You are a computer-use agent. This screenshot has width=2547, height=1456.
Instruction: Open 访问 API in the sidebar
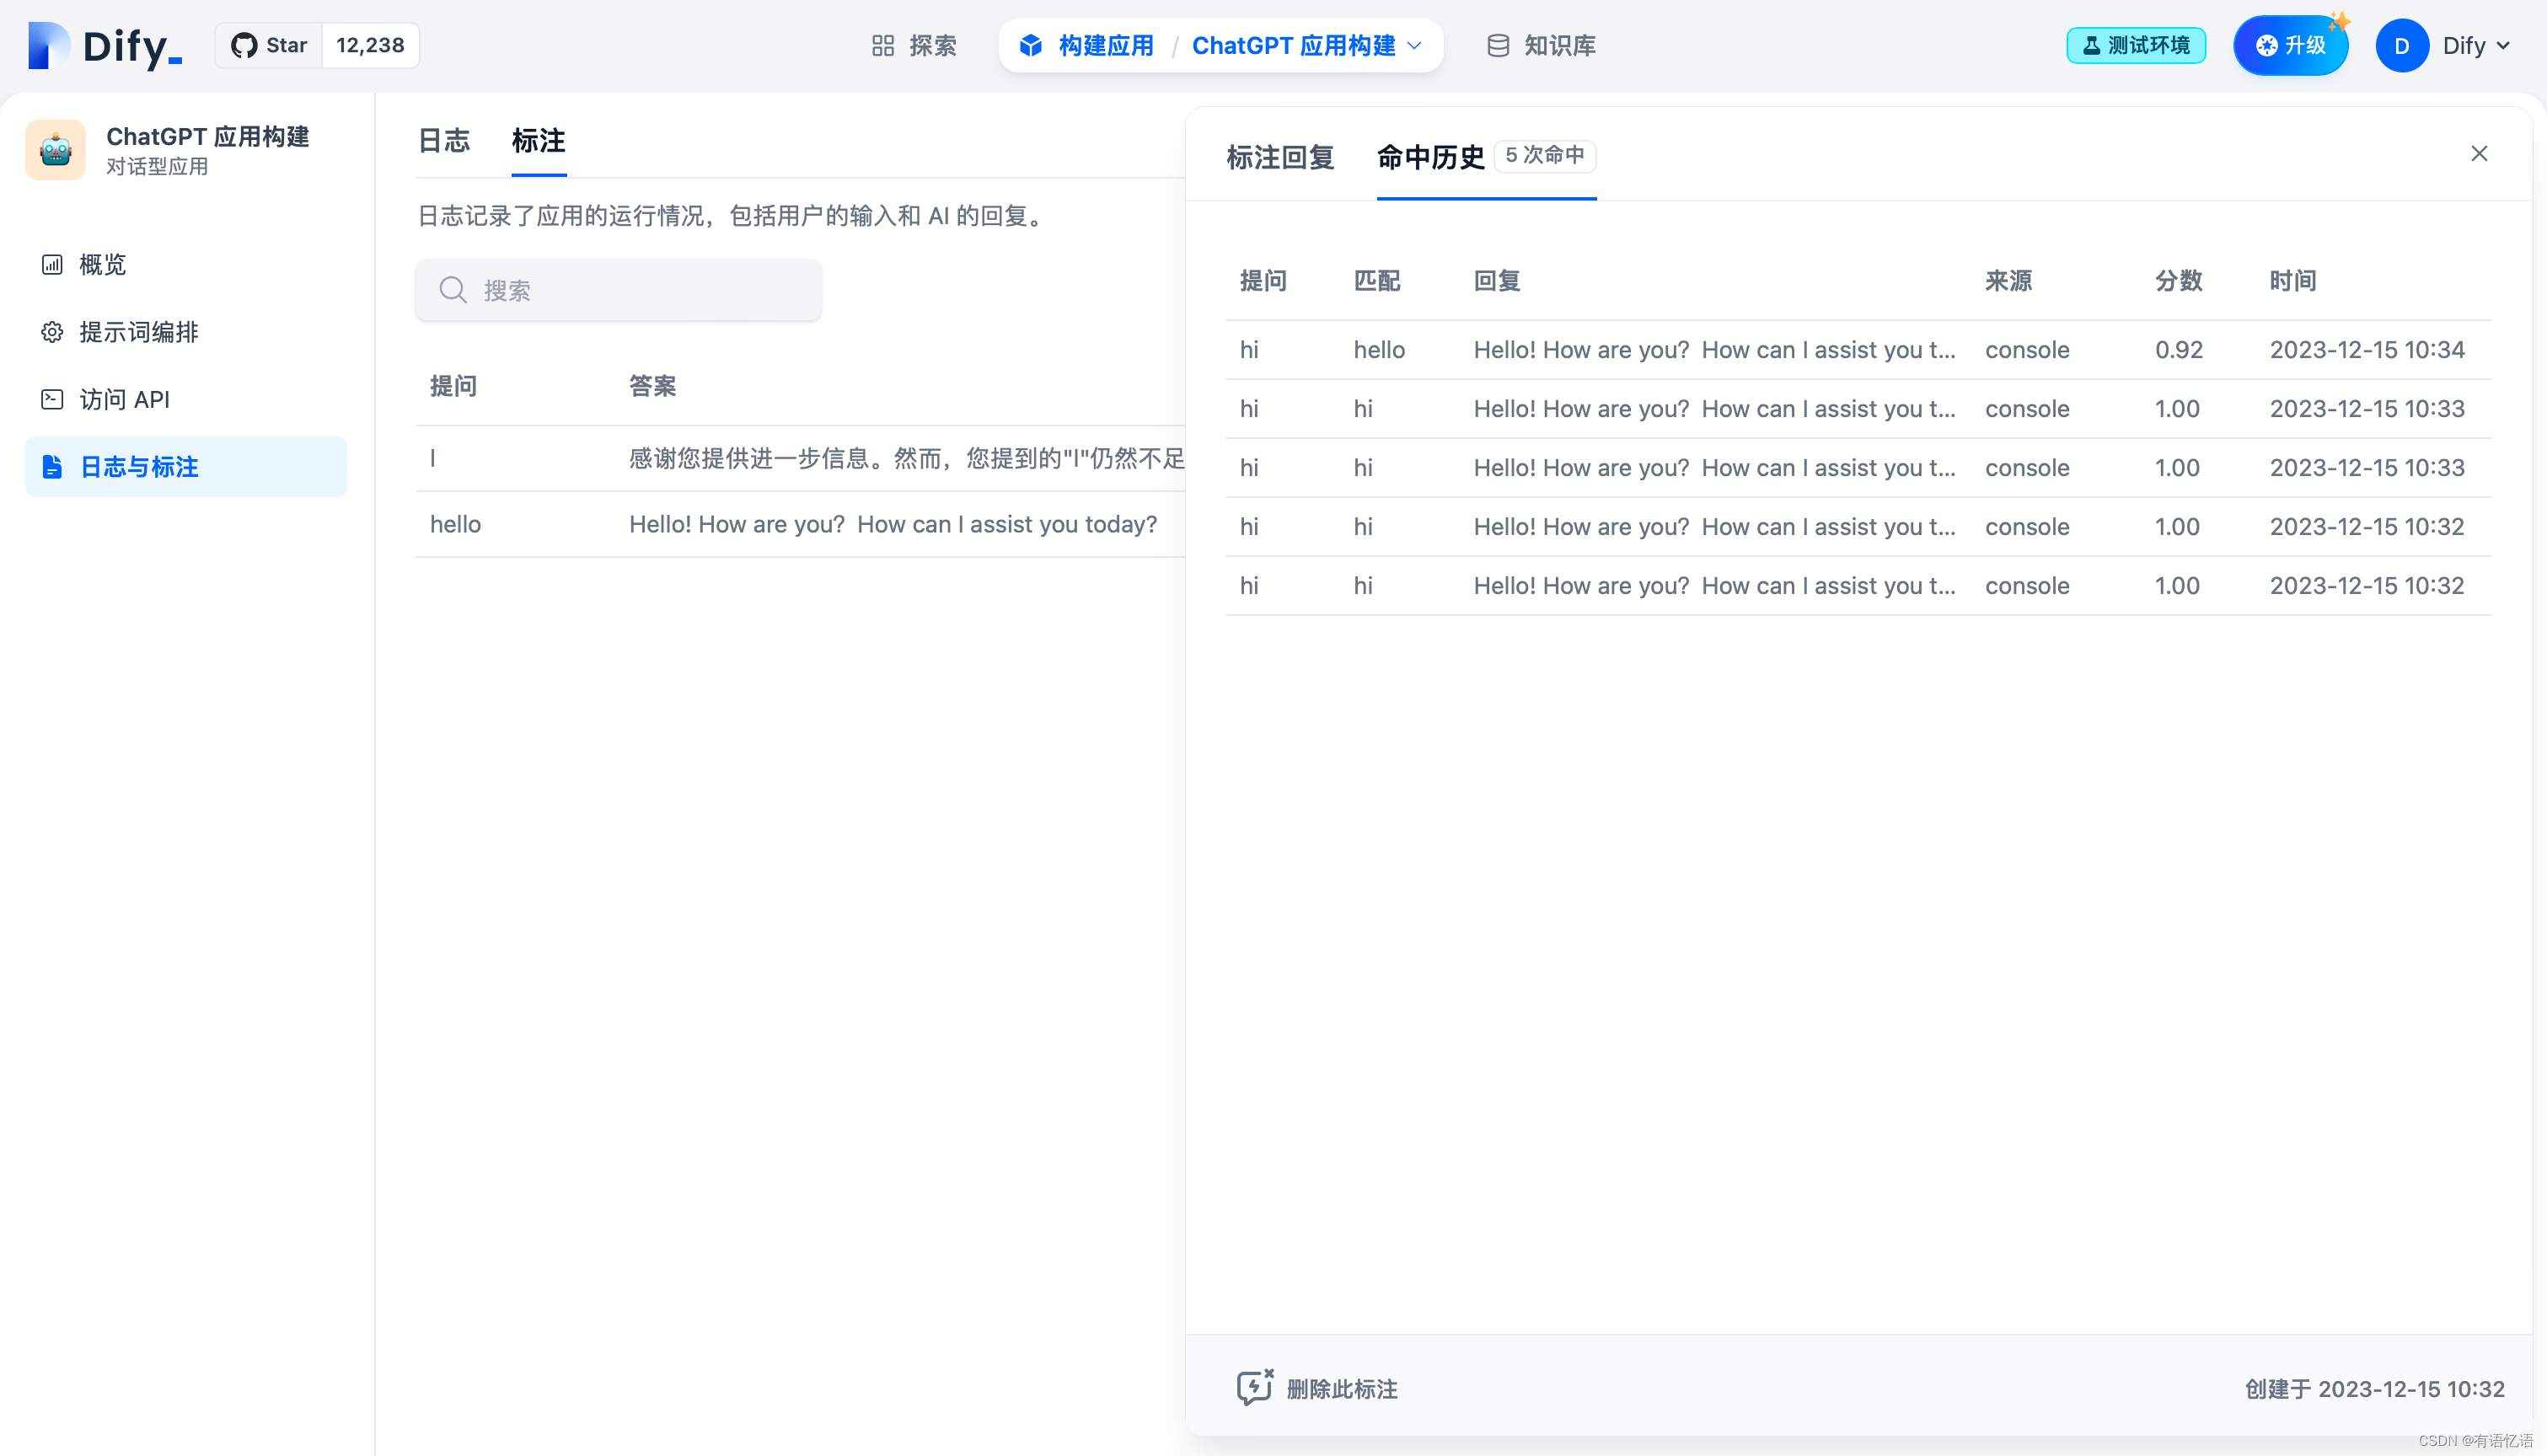click(x=186, y=399)
